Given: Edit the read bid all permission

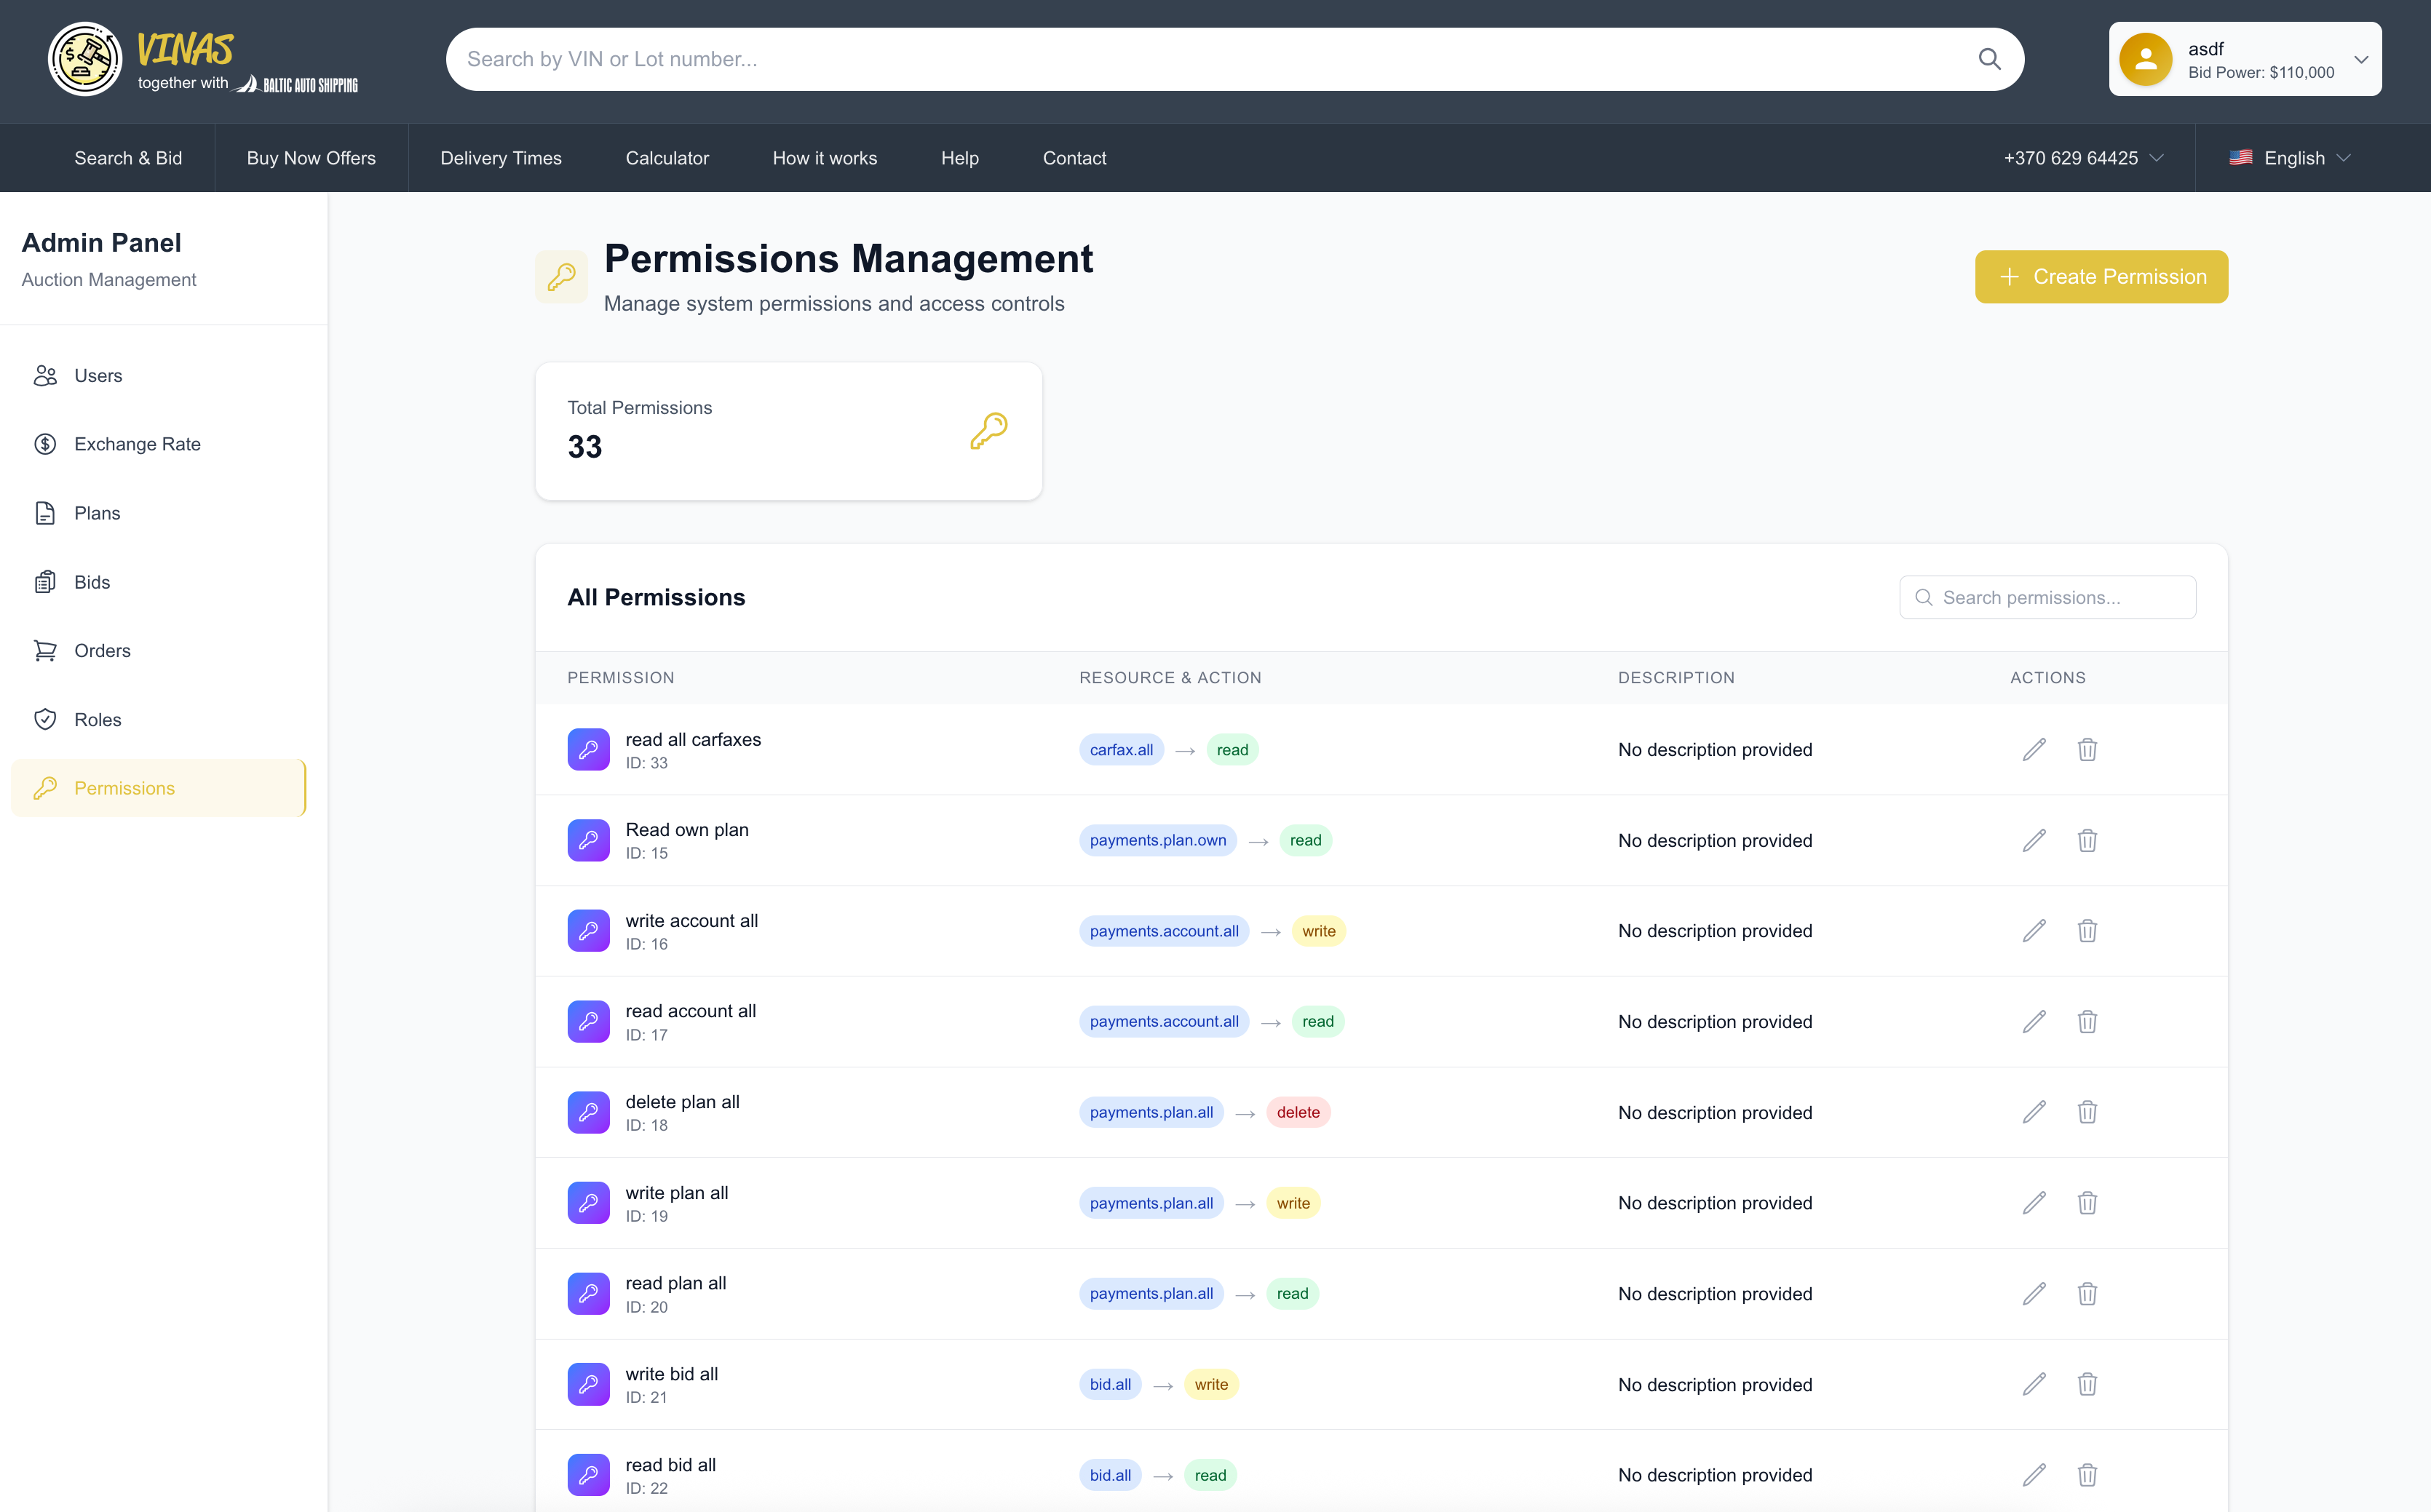Looking at the screenshot, I should pos(2033,1475).
